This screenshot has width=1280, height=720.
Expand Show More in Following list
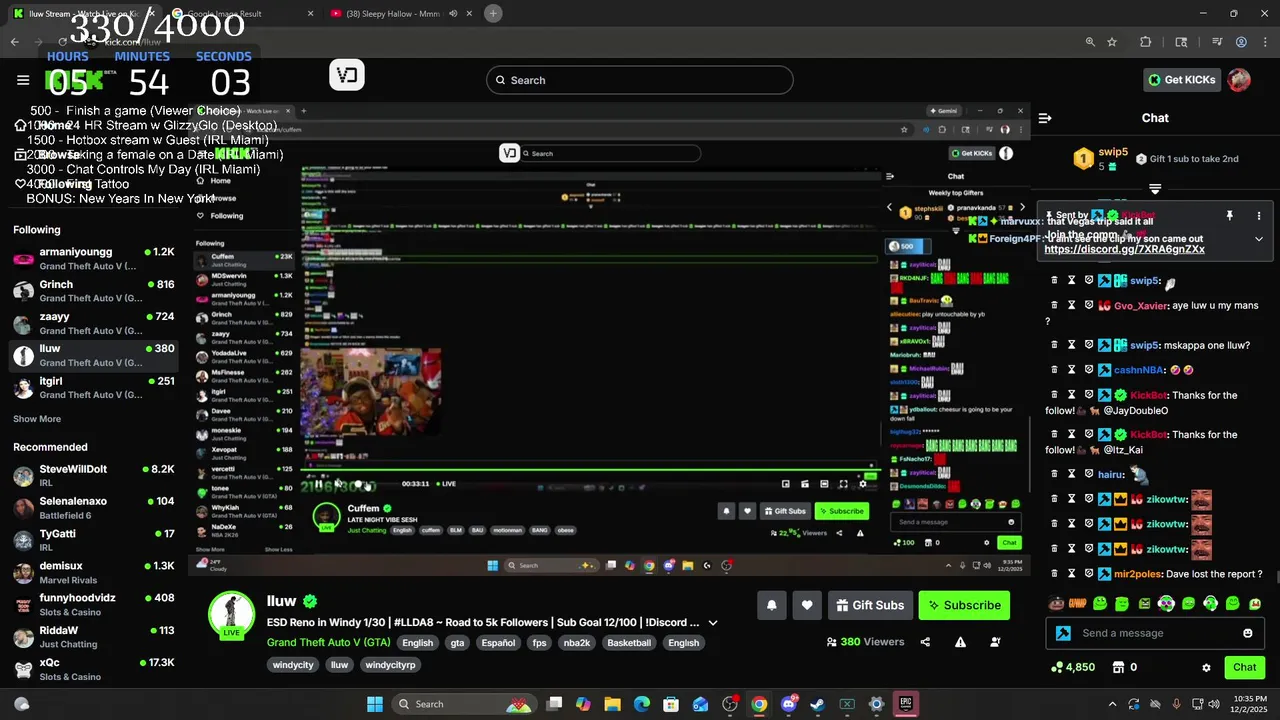click(x=37, y=419)
